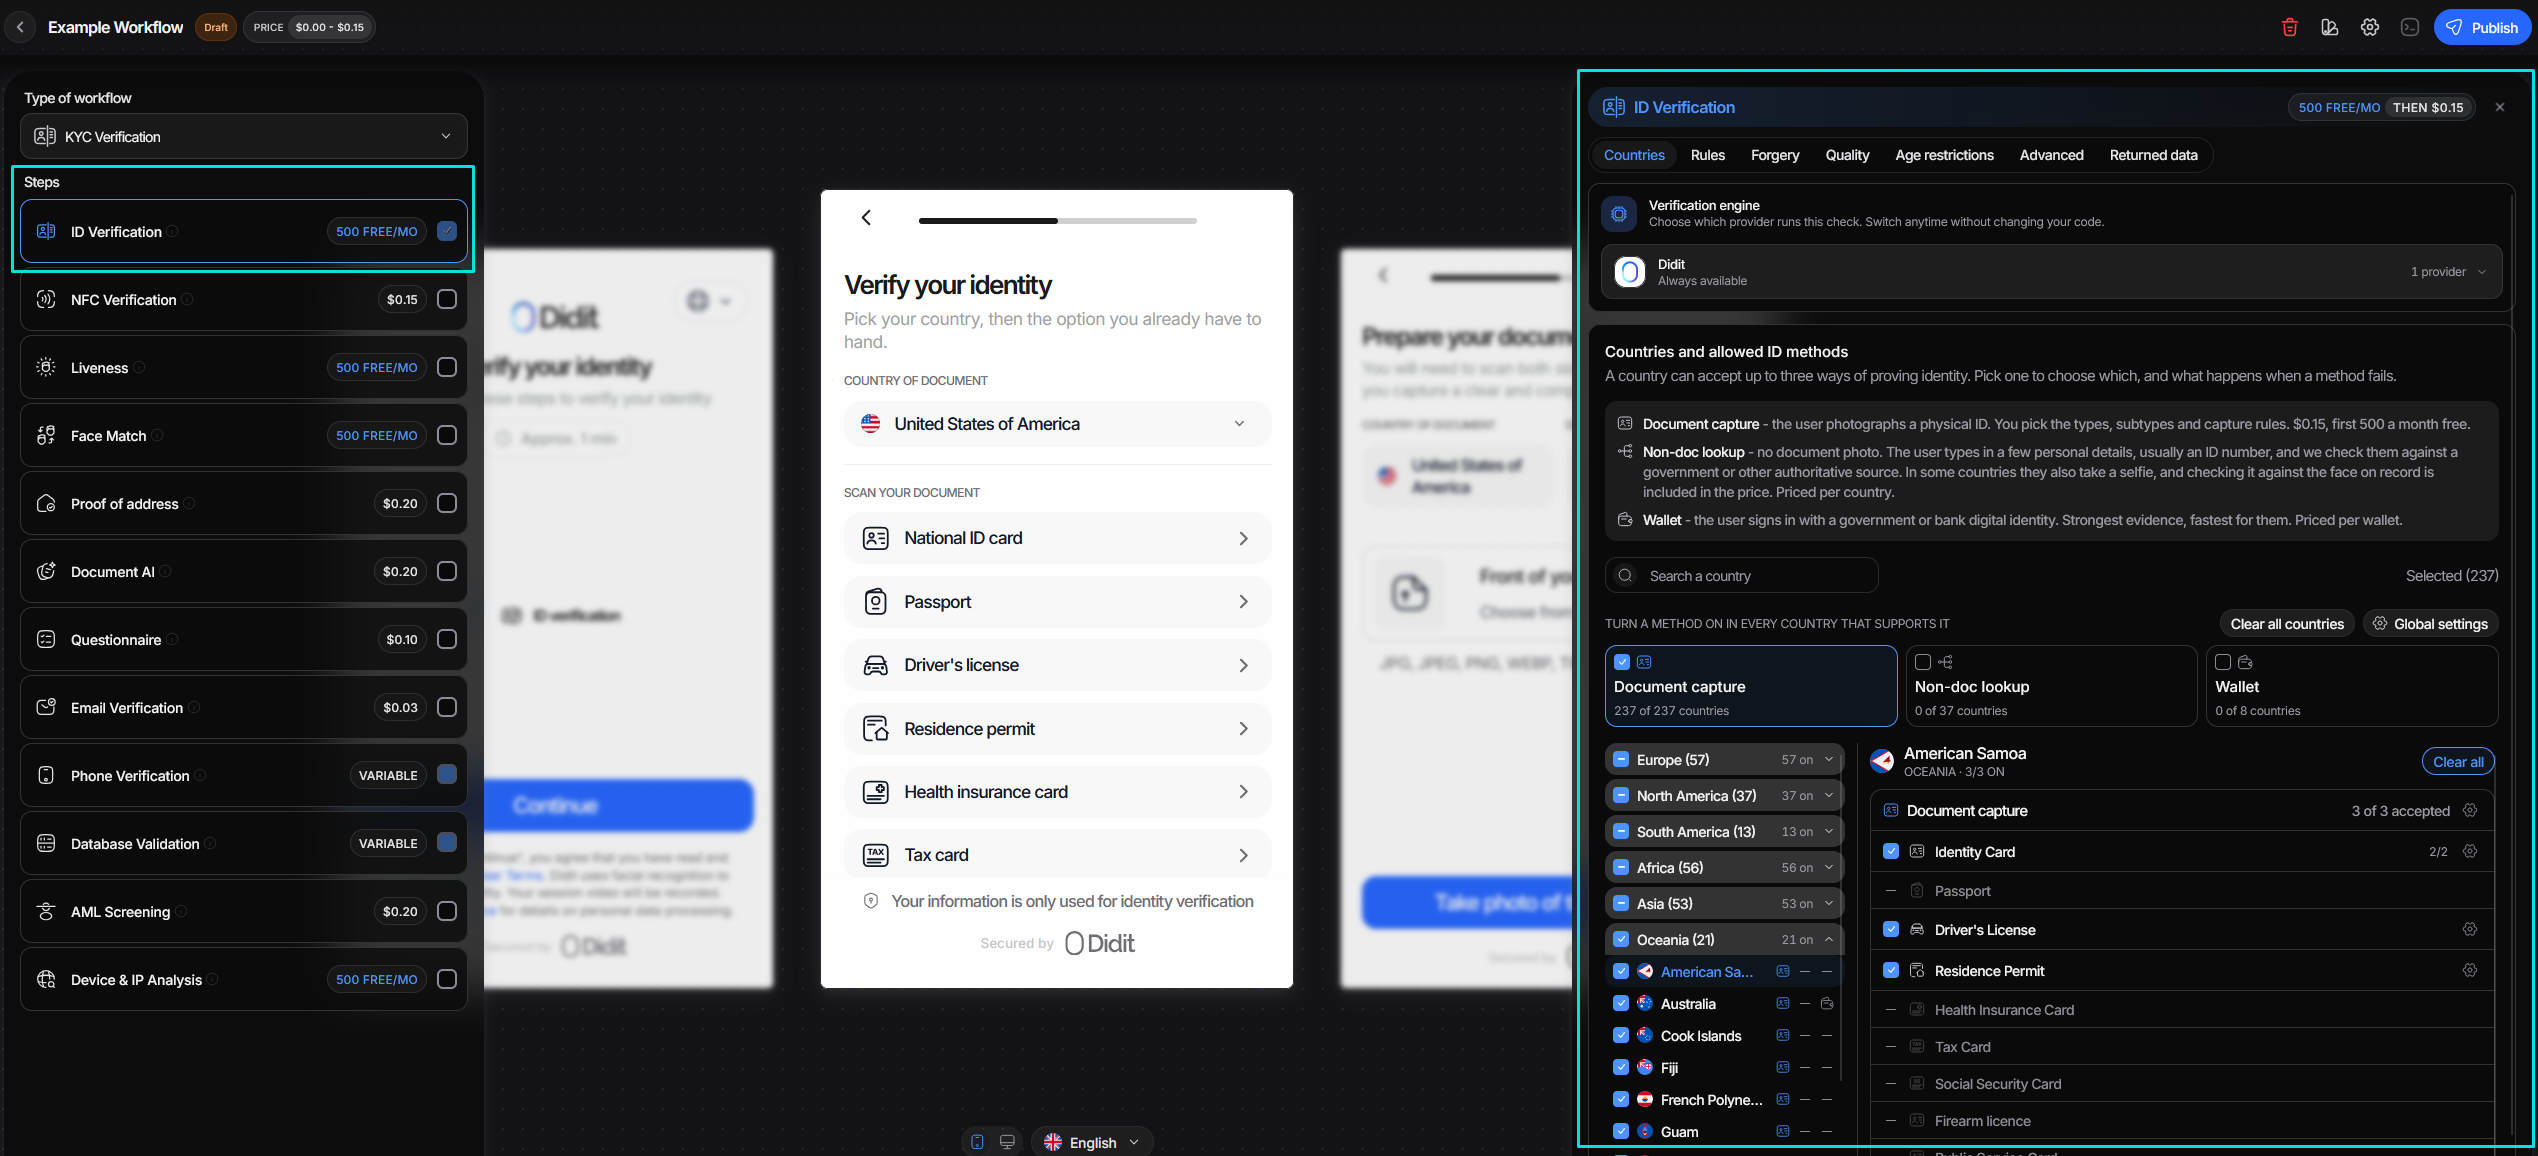Check the Wallet method checkbox

(2222, 662)
